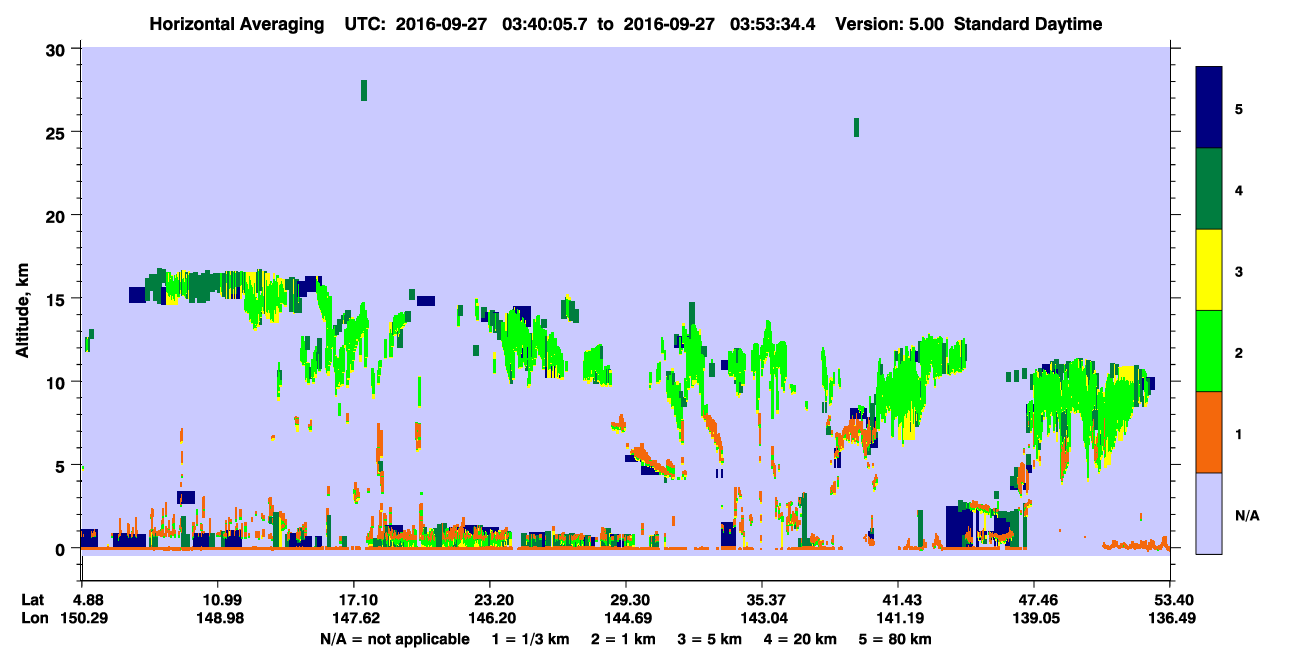Click the altitude tick label 0
Screen dimensions: 1300x667
click(61, 549)
